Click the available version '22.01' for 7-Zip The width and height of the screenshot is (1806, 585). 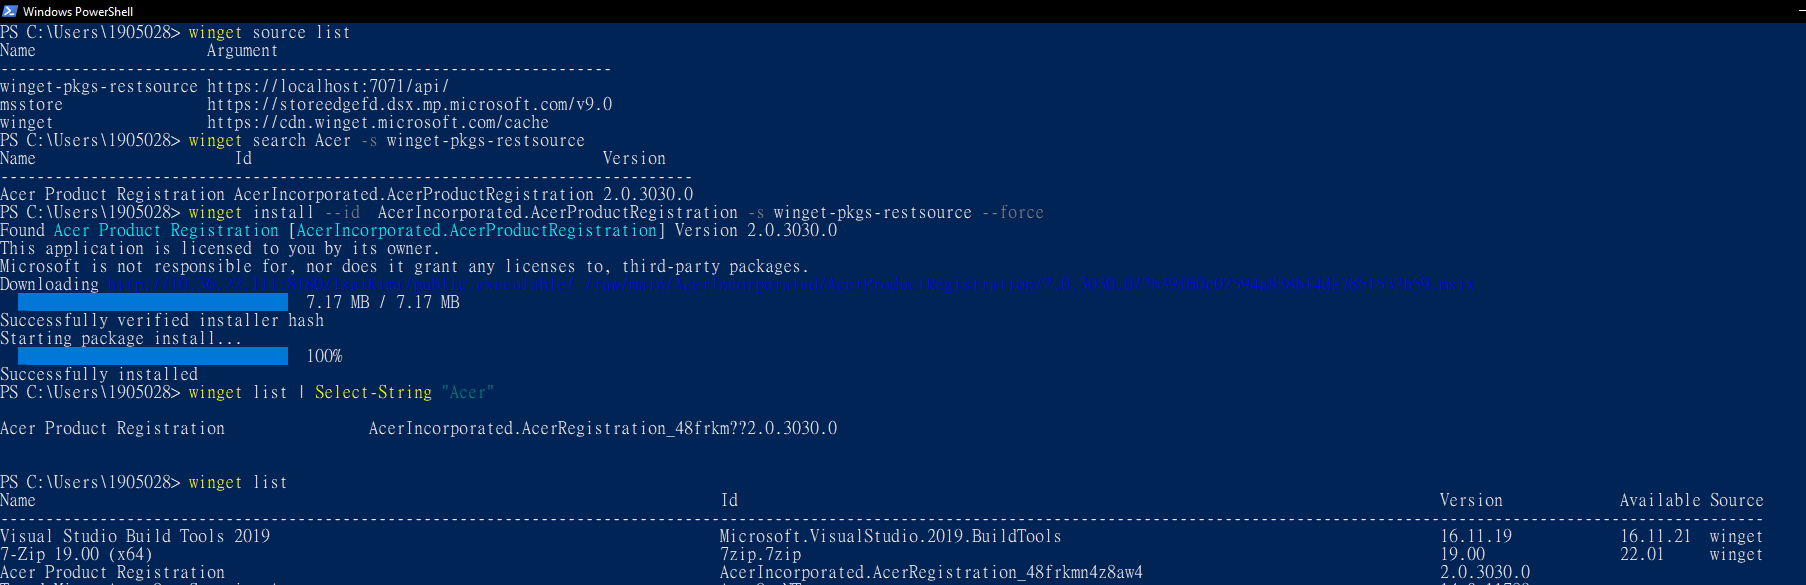pyautogui.click(x=1642, y=555)
